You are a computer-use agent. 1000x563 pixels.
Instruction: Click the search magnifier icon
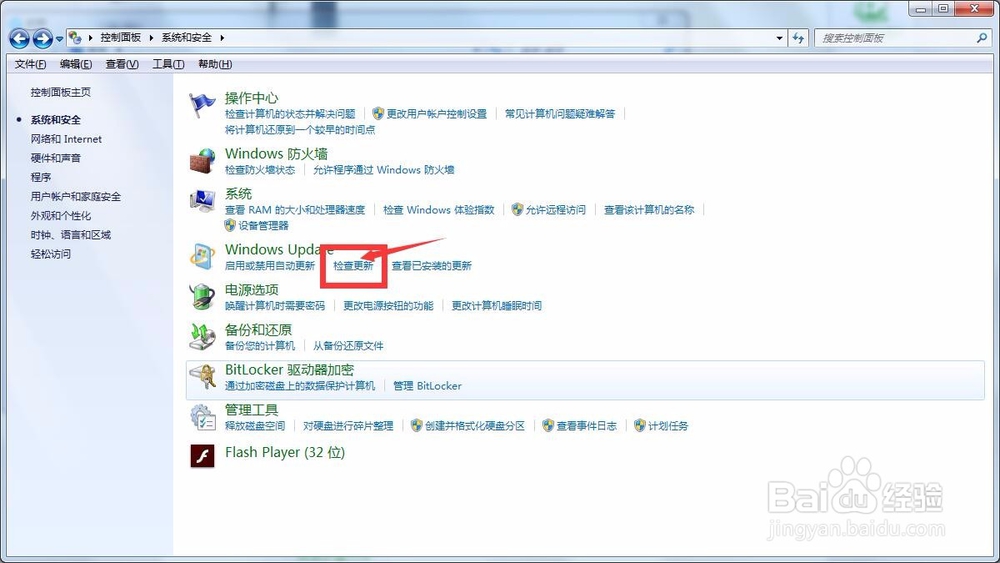982,38
